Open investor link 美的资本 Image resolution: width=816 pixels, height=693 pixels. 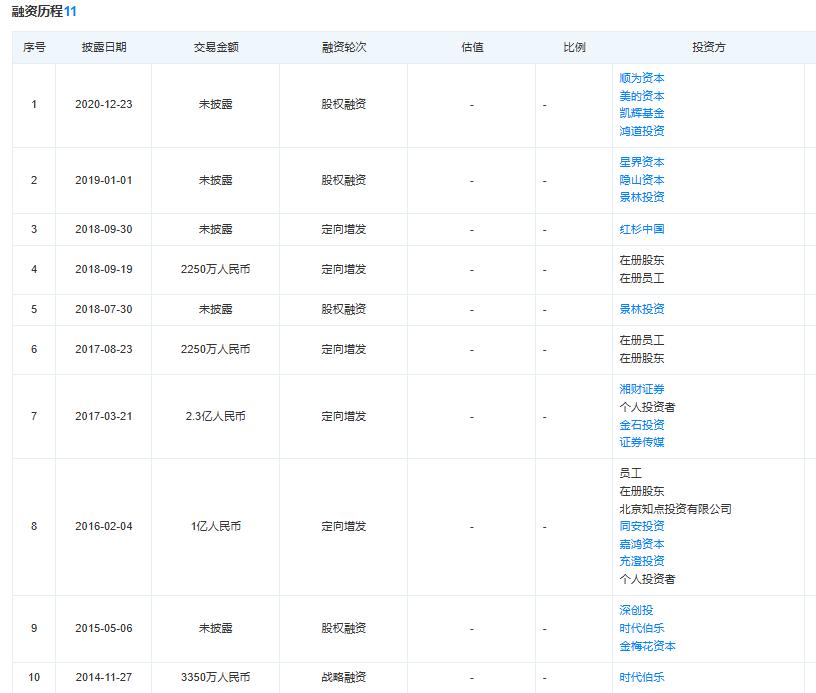(642, 96)
